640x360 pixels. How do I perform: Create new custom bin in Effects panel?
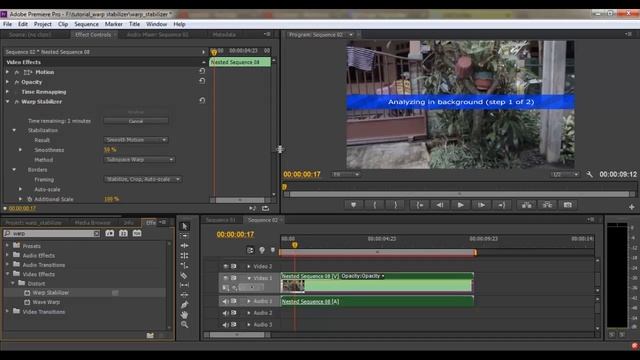point(150,336)
